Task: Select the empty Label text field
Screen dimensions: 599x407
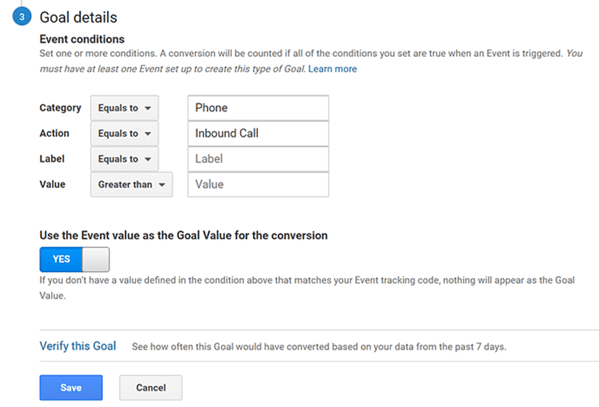Action: 258,159
